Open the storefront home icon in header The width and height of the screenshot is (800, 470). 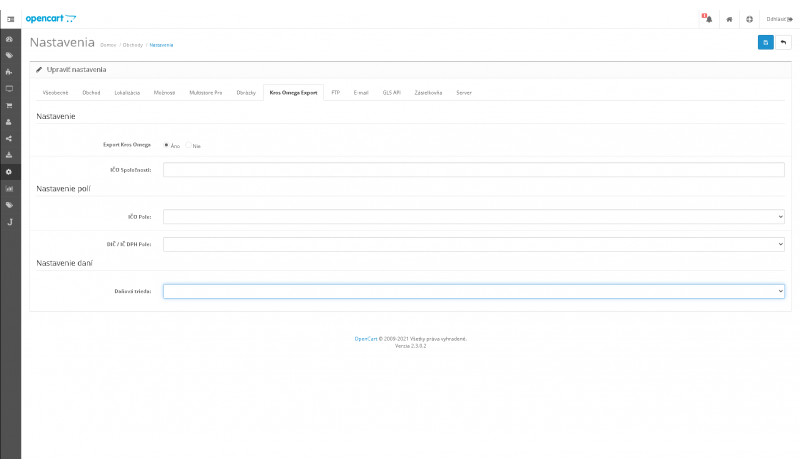729,19
